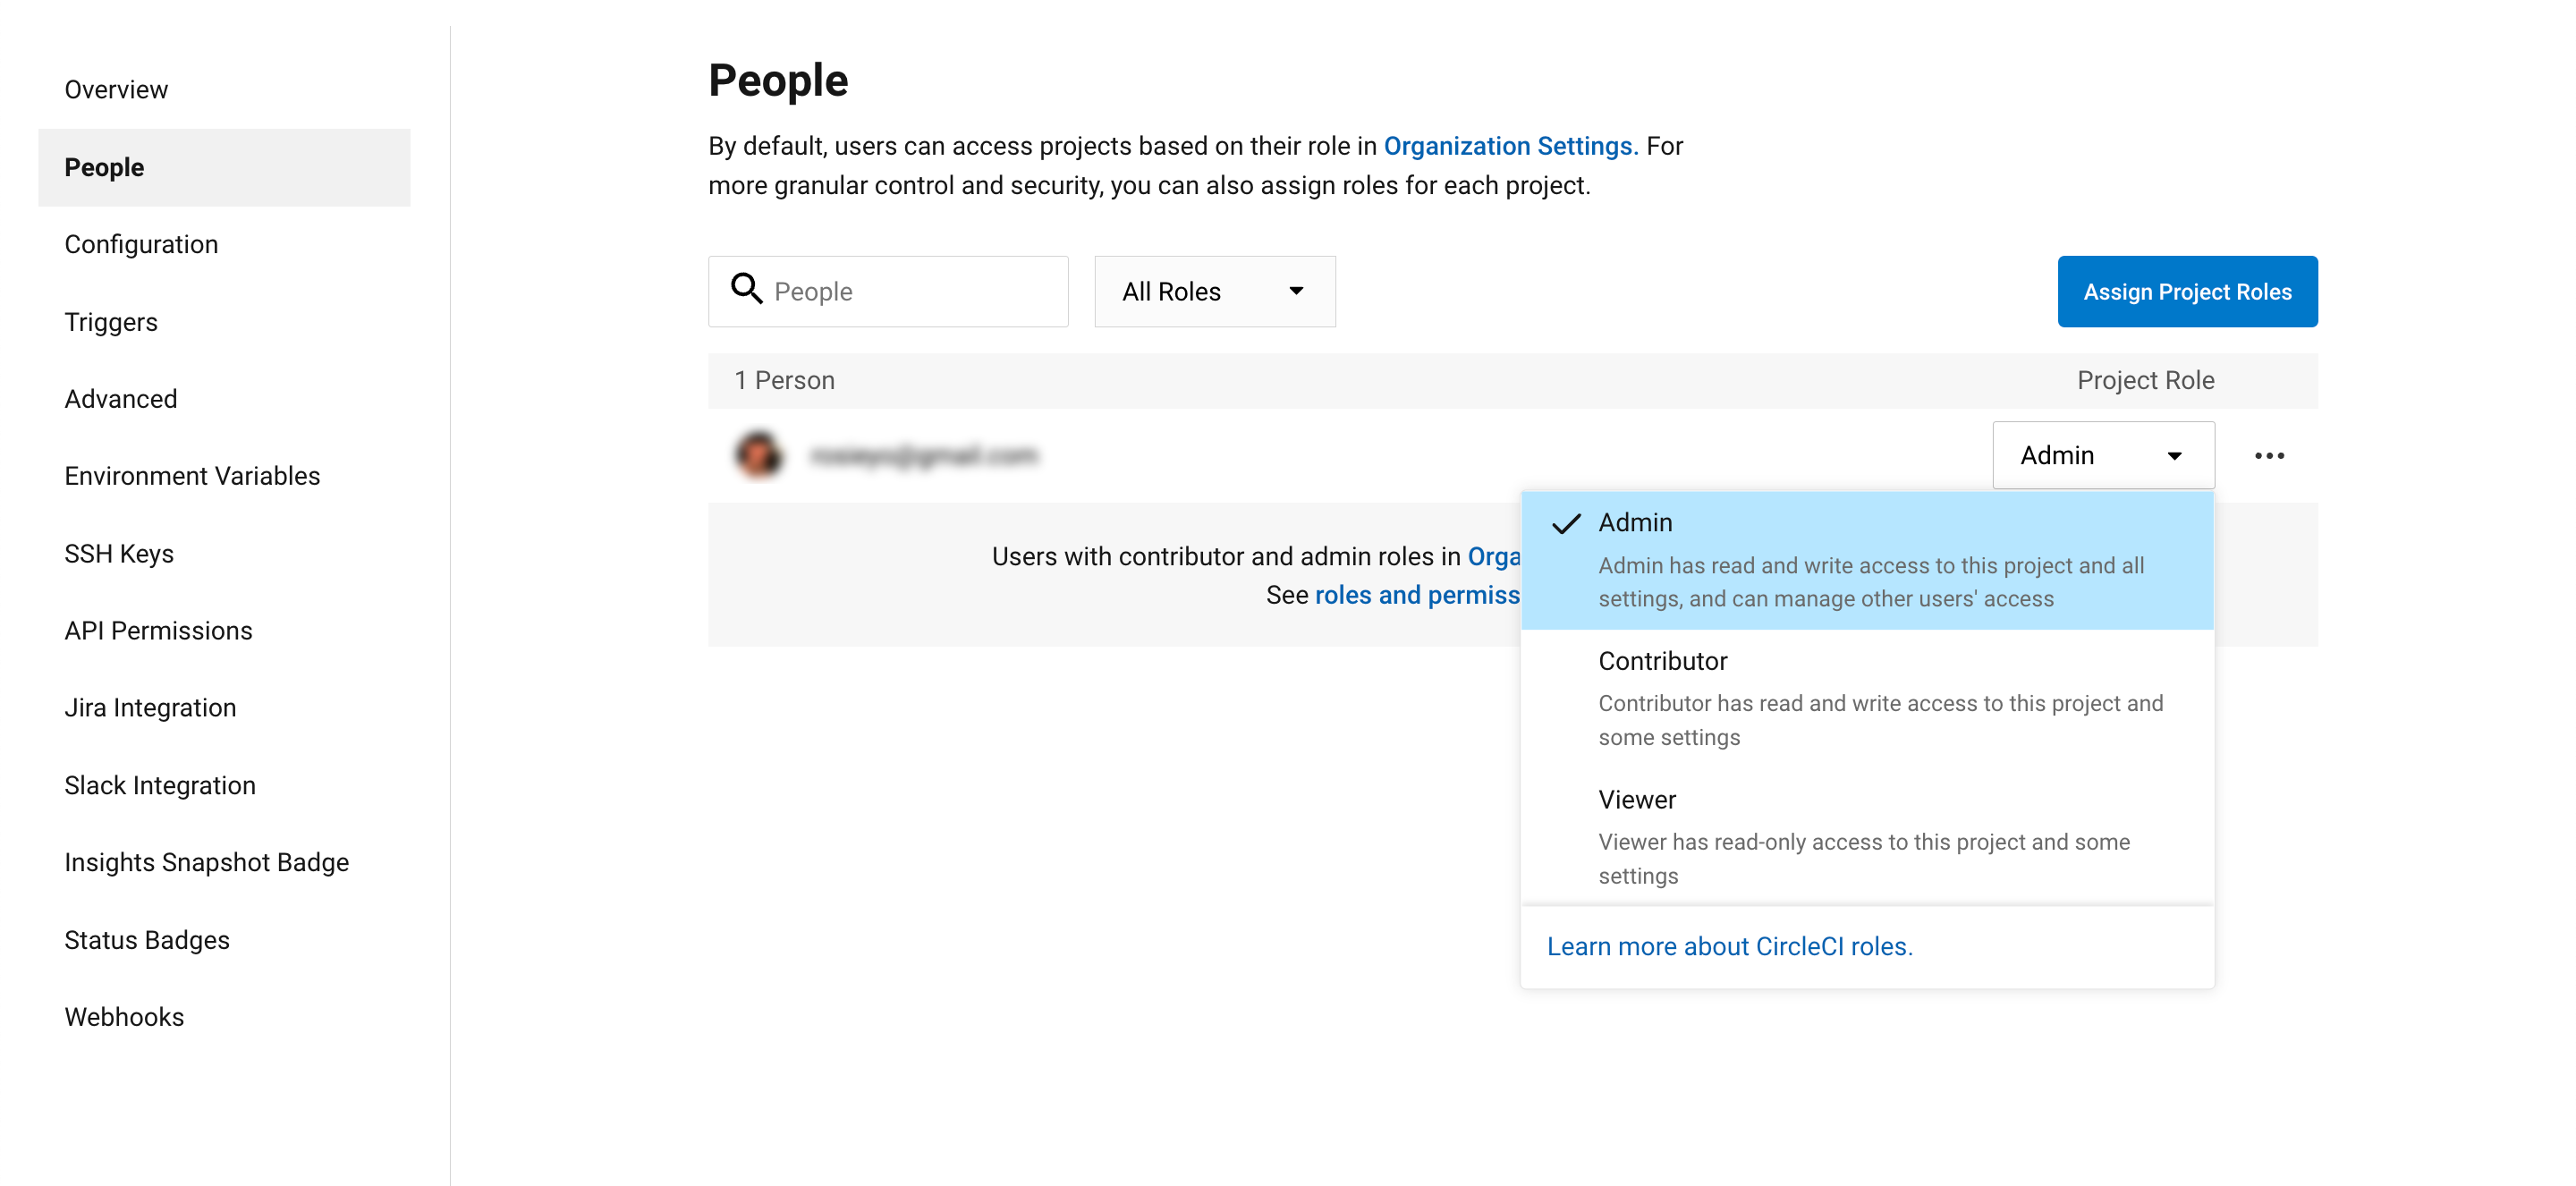
Task: Collapse the Admin project role dropdown
Action: pos(2103,455)
